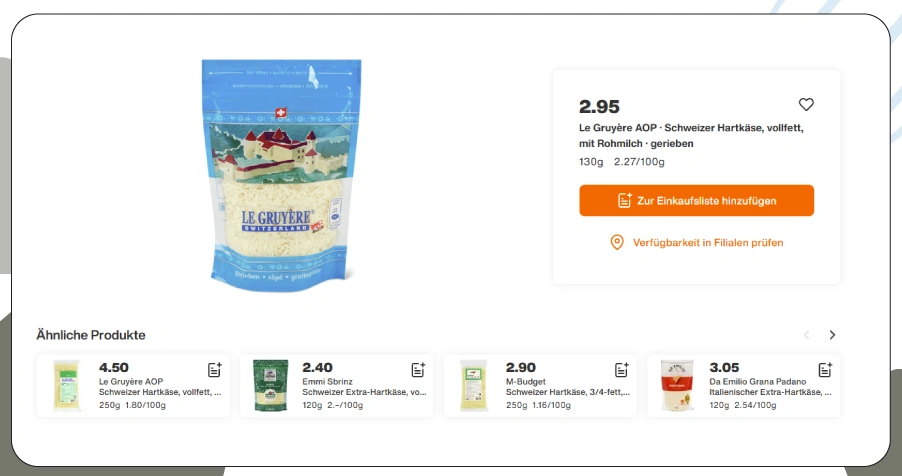
Task: Click the location pin icon
Action: pyautogui.click(x=617, y=242)
